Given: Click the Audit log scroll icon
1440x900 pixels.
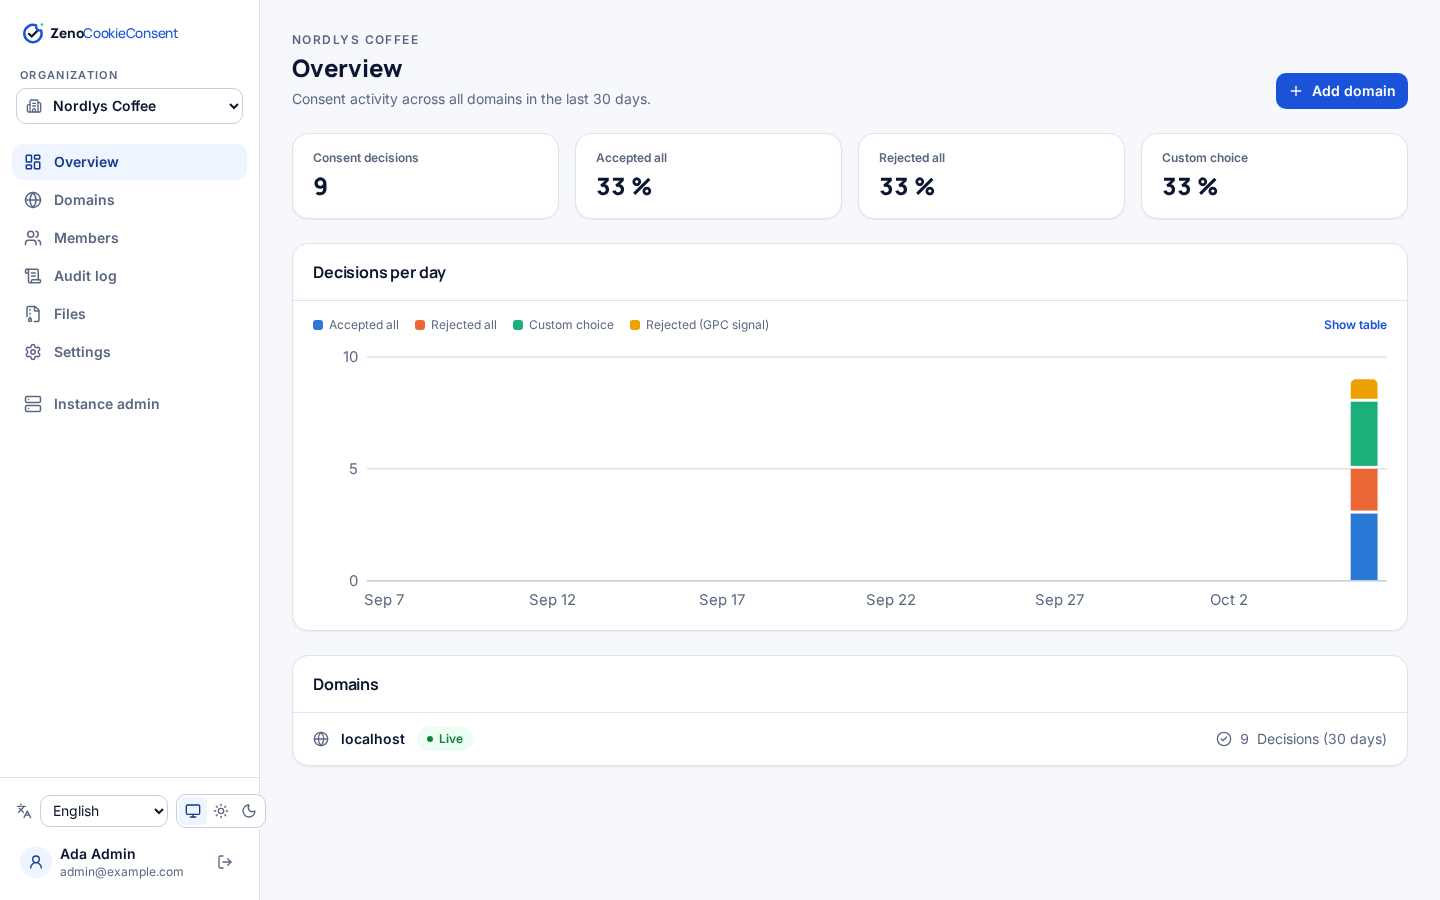Looking at the screenshot, I should pos(33,276).
